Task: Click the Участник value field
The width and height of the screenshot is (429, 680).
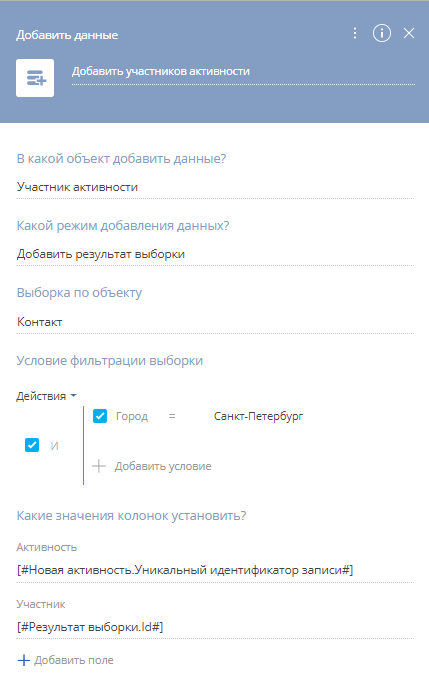Action: [215, 627]
